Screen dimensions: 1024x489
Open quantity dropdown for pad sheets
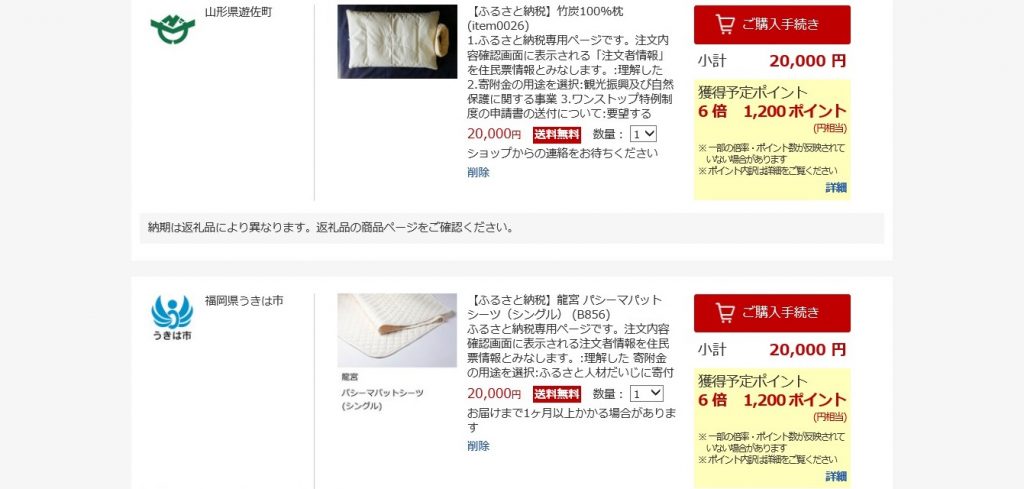(x=647, y=394)
